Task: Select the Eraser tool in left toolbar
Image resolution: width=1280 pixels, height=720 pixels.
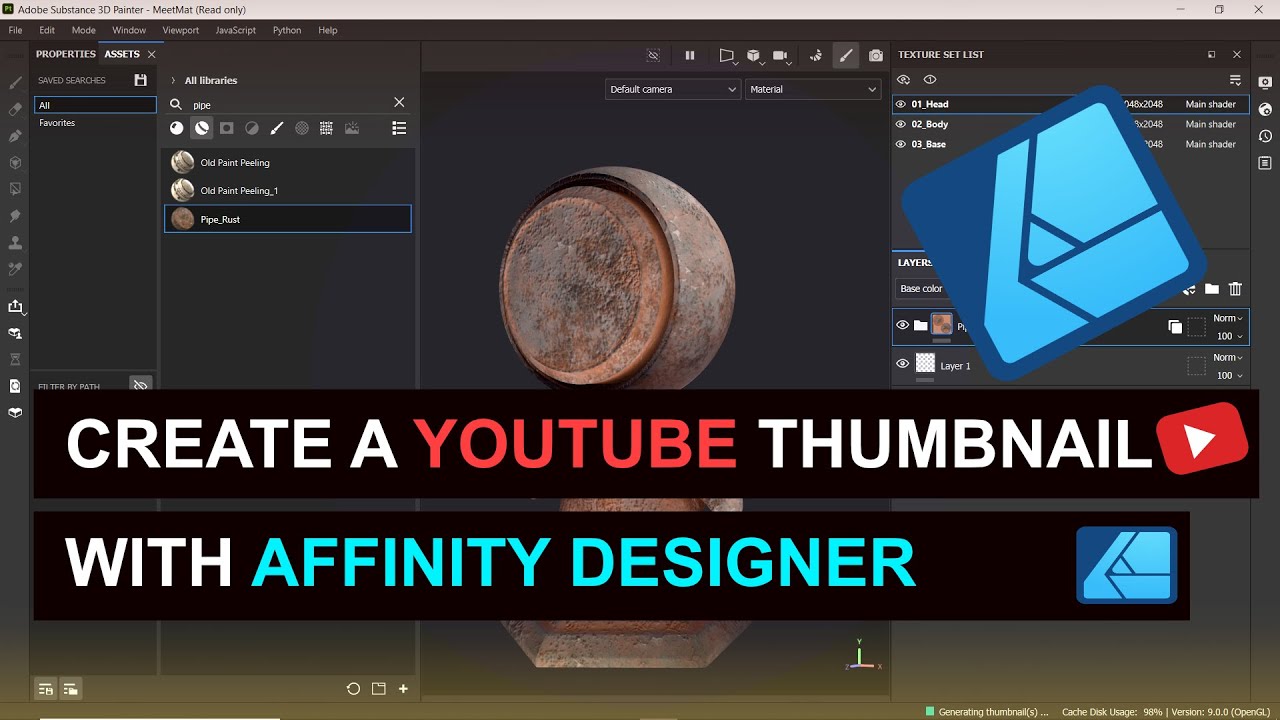Action: pos(15,110)
